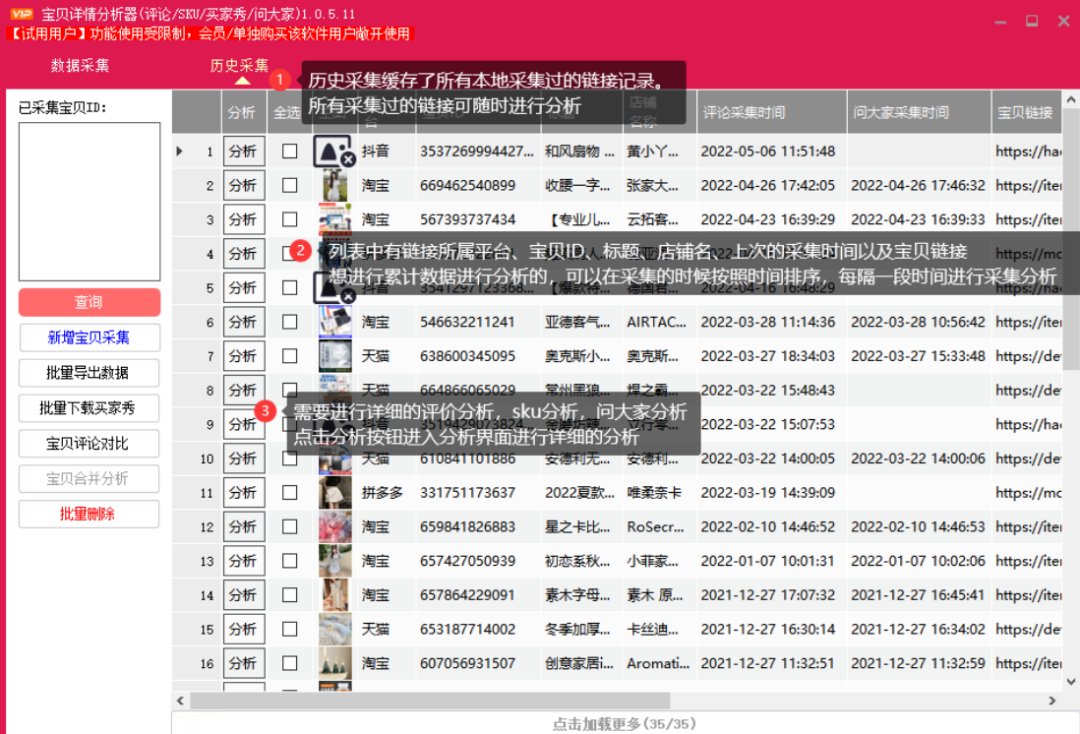Image resolution: width=1080 pixels, height=734 pixels.
Task: Click row 1 current-row arrow indicator
Action: [180, 152]
